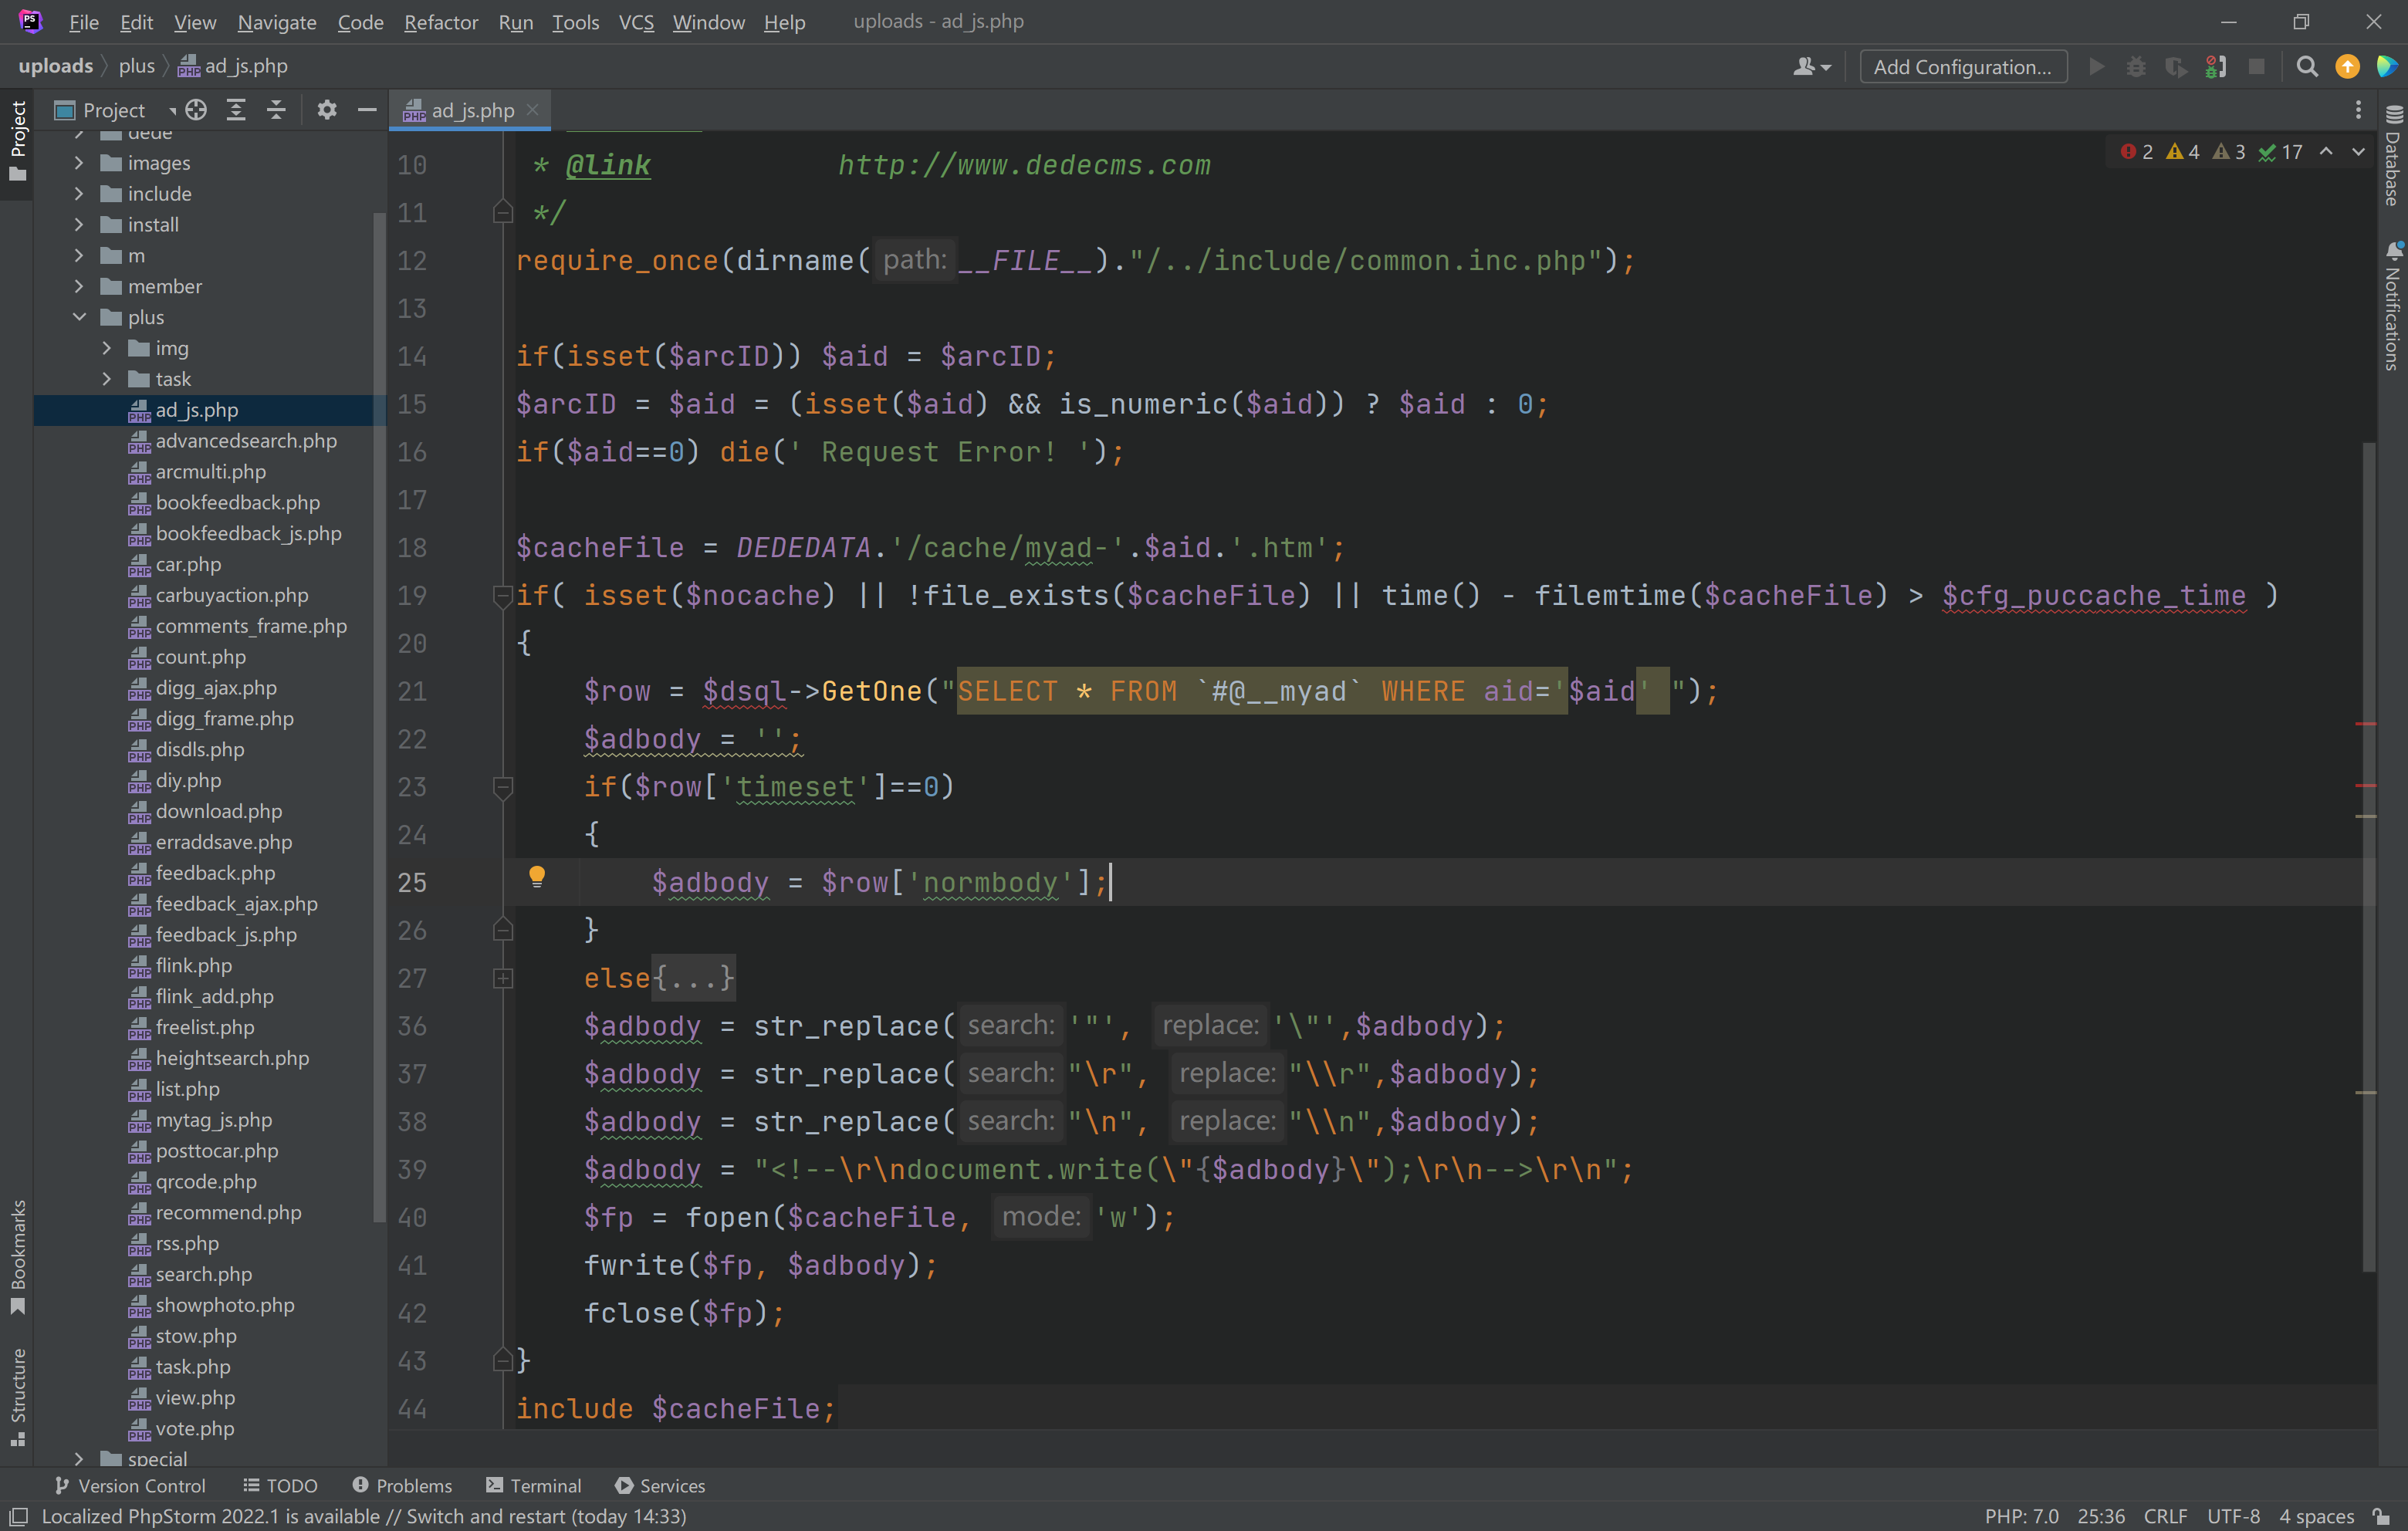2408x1531 pixels.
Task: Expand the task folder under plus
Action: coord(107,379)
